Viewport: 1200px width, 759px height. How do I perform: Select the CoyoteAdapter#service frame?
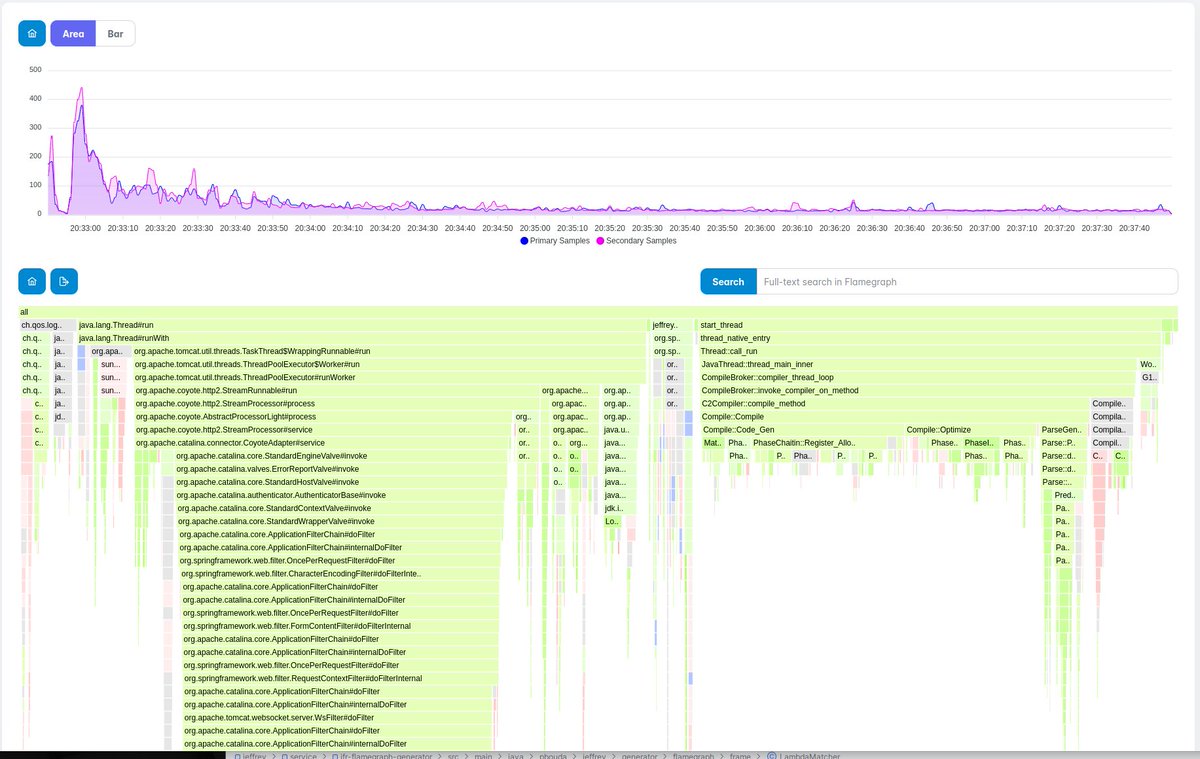[x=323, y=442]
